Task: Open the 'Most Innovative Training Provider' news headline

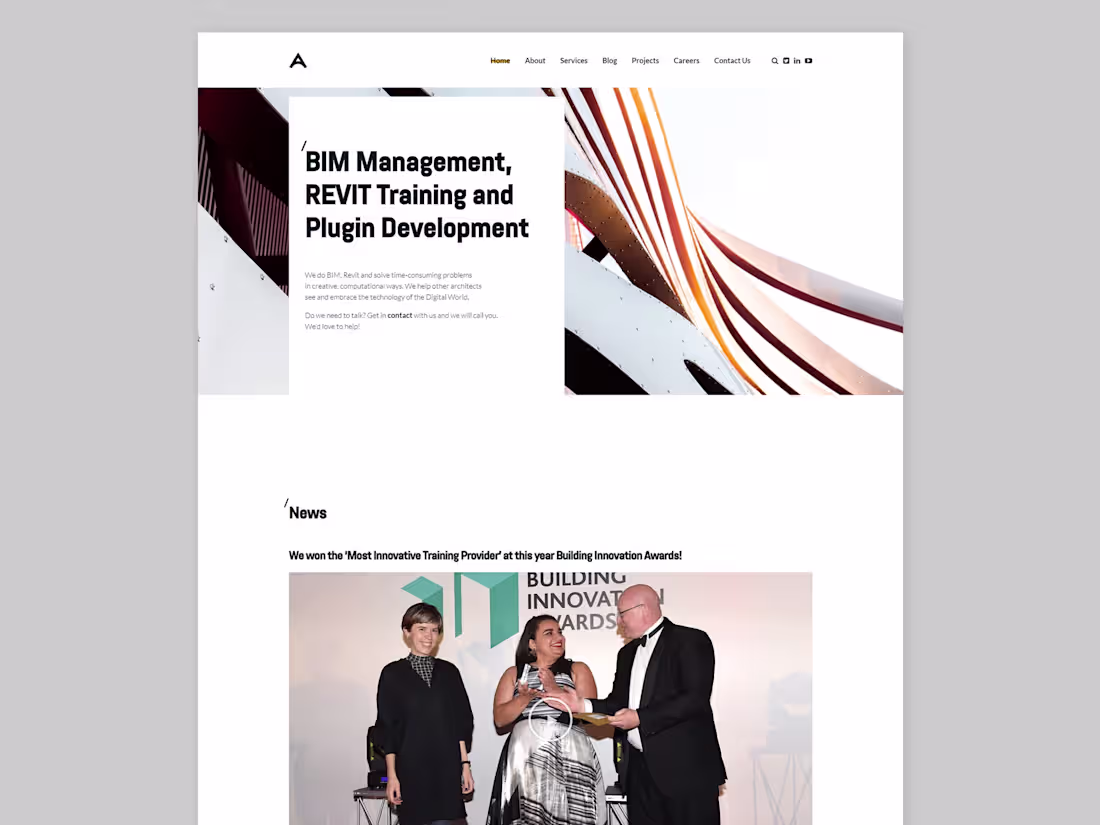Action: (x=485, y=556)
